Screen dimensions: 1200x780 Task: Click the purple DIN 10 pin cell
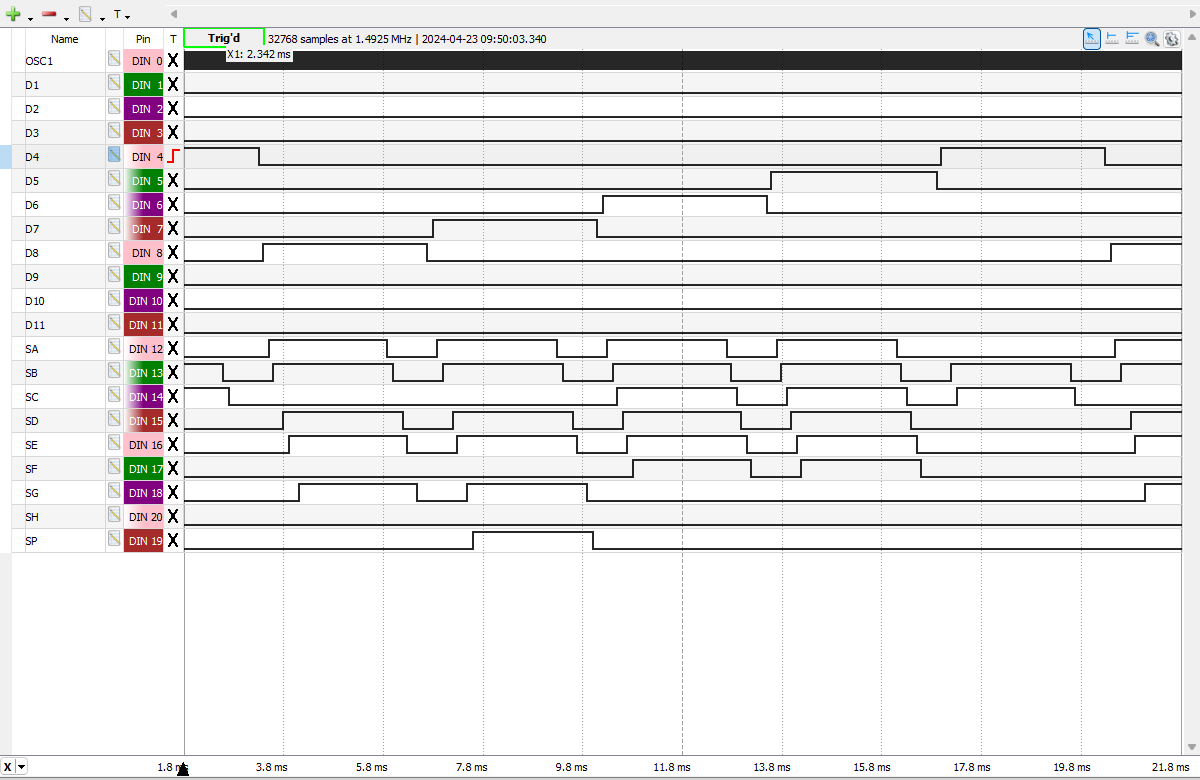pos(144,300)
